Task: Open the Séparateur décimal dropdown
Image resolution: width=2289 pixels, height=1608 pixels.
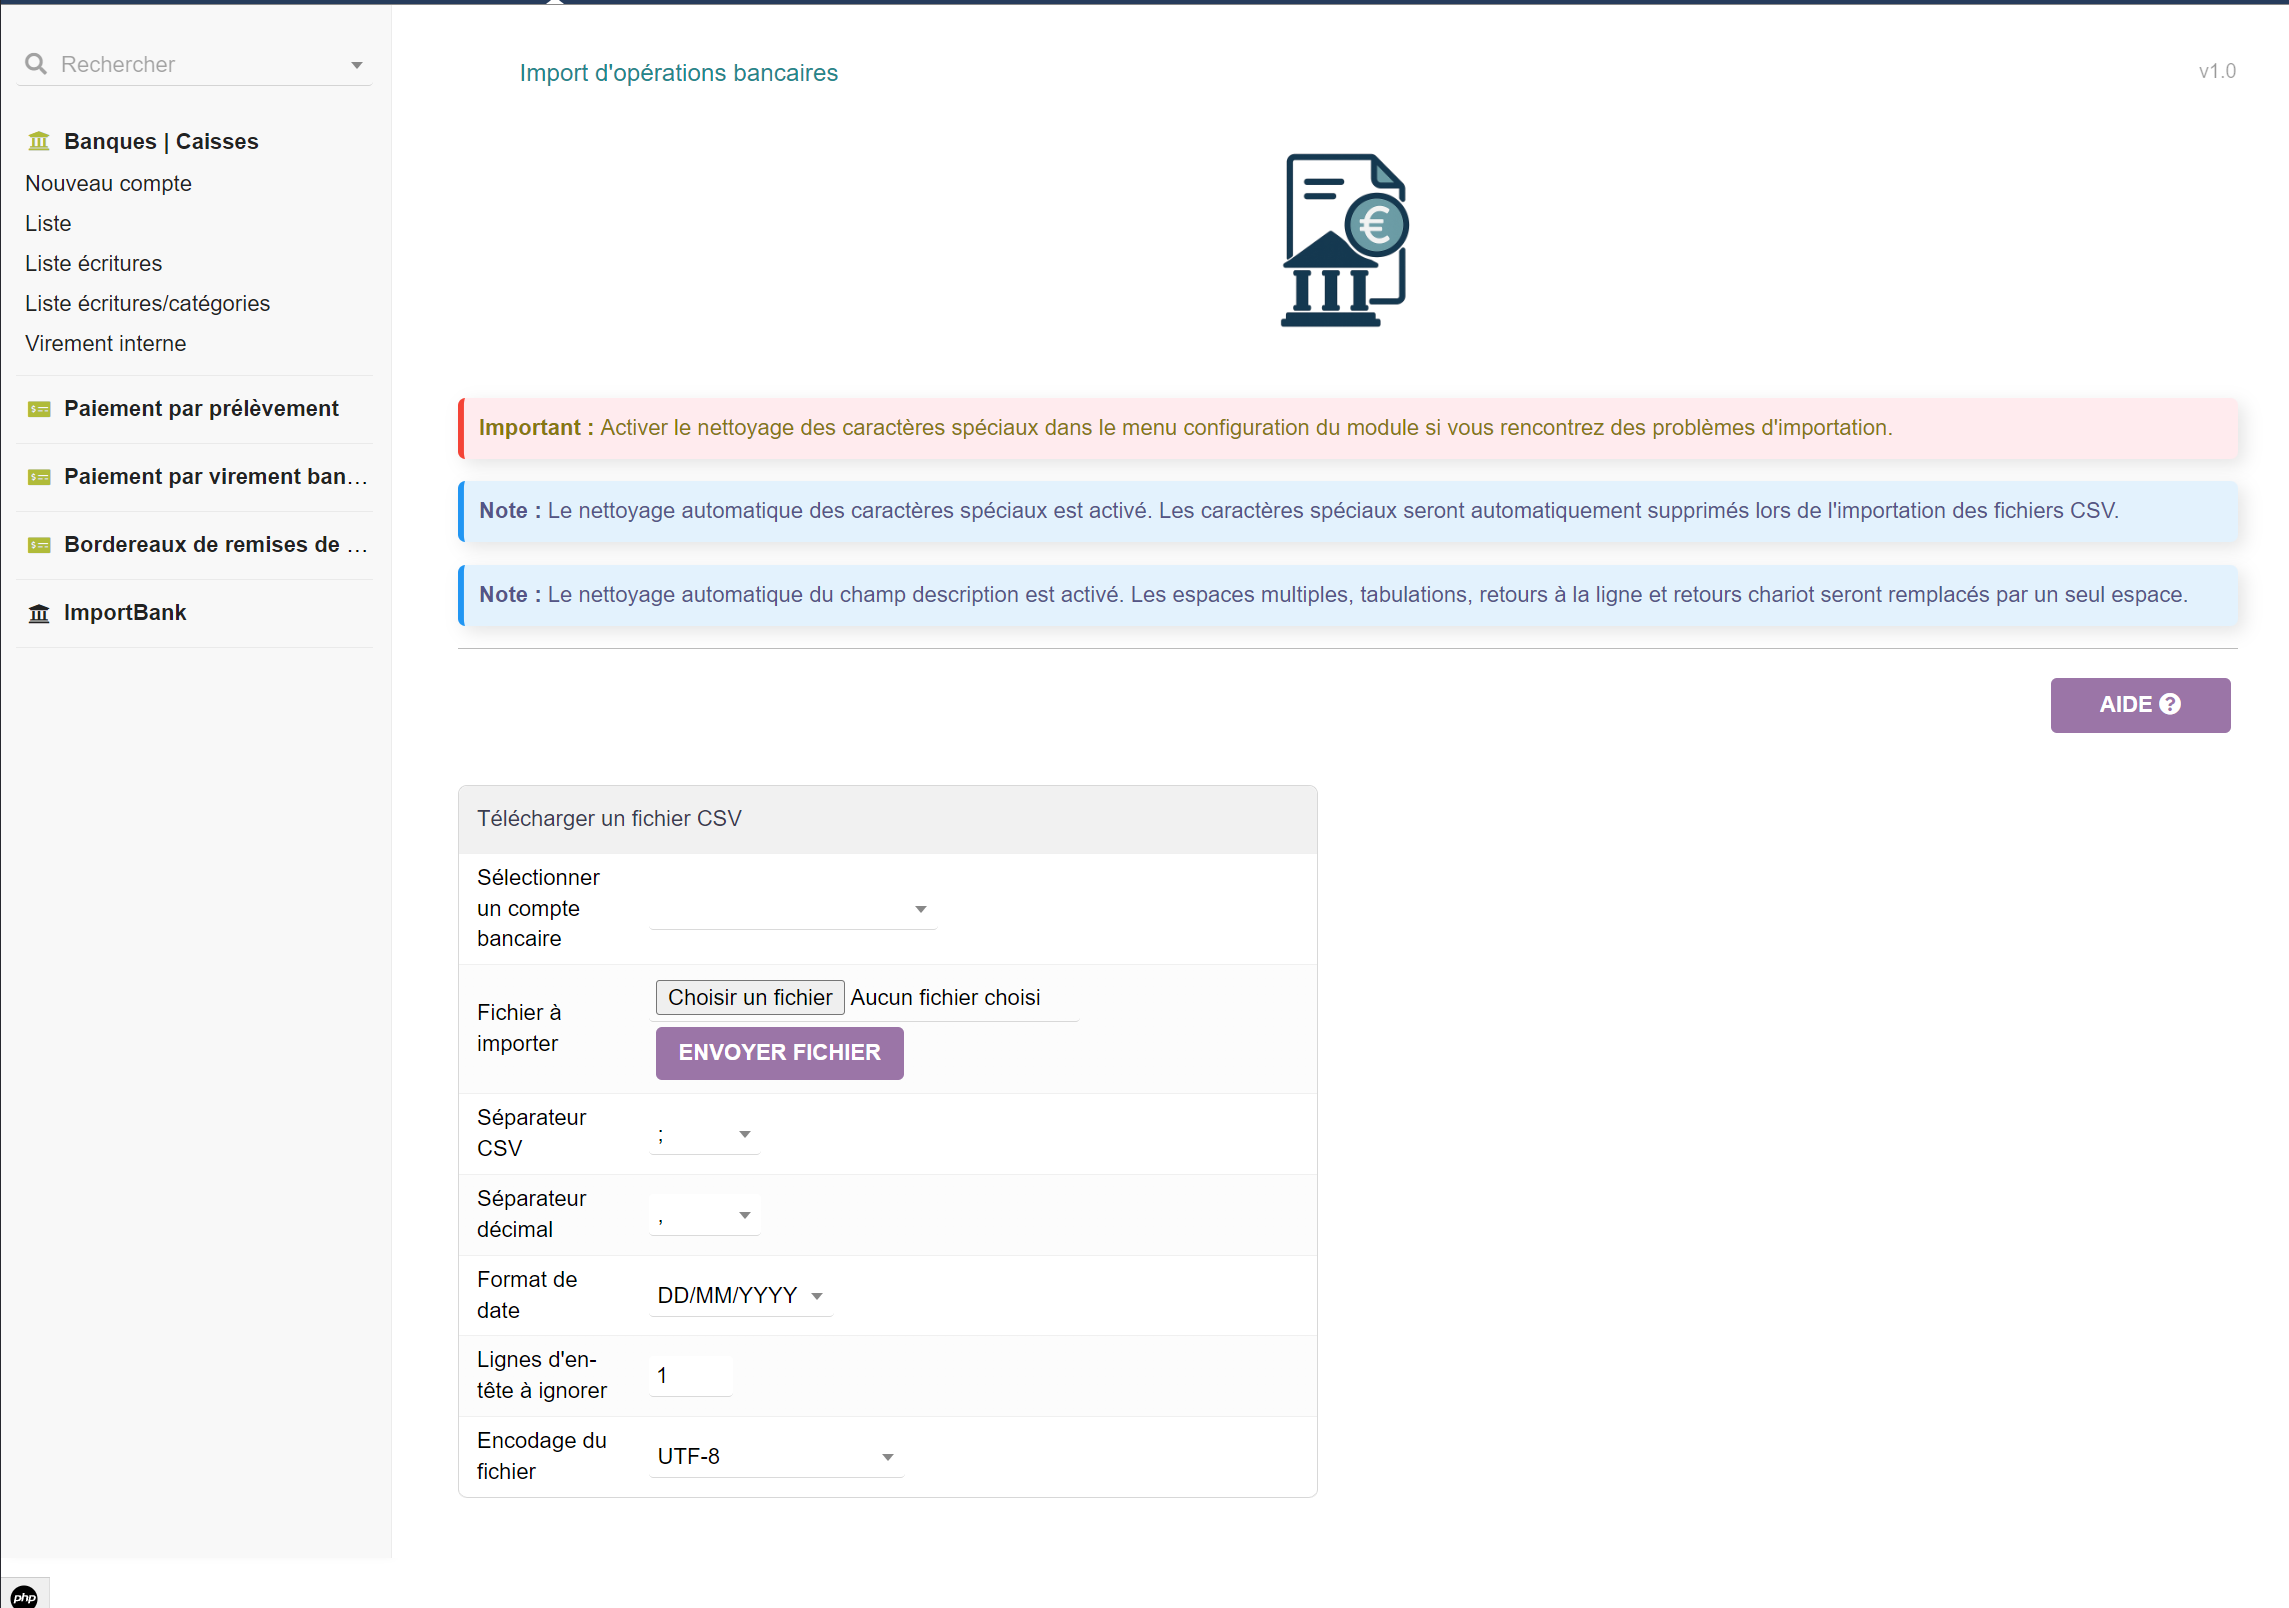Action: 705,1215
